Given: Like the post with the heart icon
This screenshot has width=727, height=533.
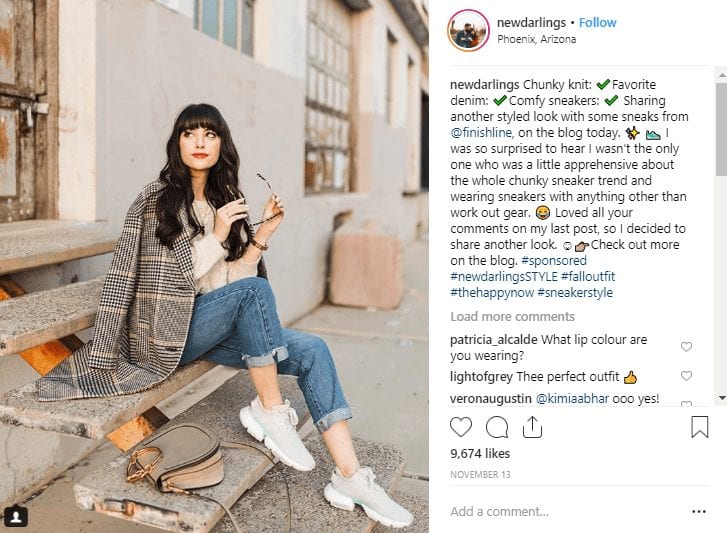Looking at the screenshot, I should tap(461, 427).
